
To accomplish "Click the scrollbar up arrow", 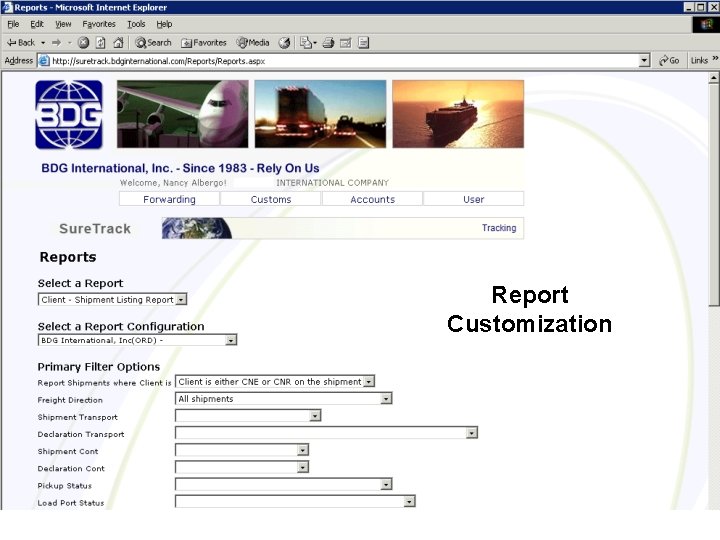I will point(714,78).
